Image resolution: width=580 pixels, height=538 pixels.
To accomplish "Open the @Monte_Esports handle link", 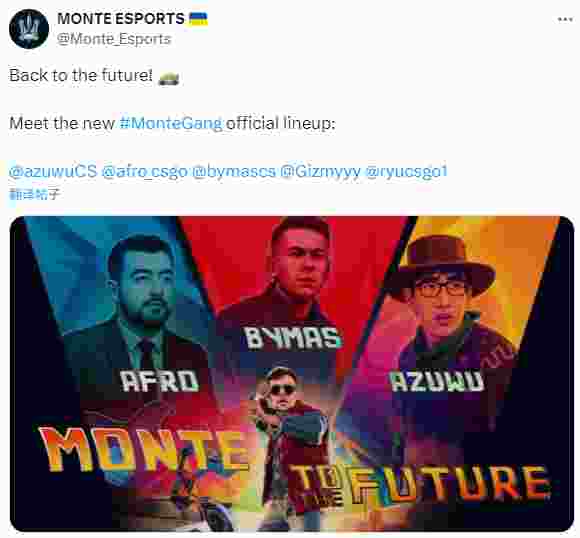I will [x=114, y=39].
